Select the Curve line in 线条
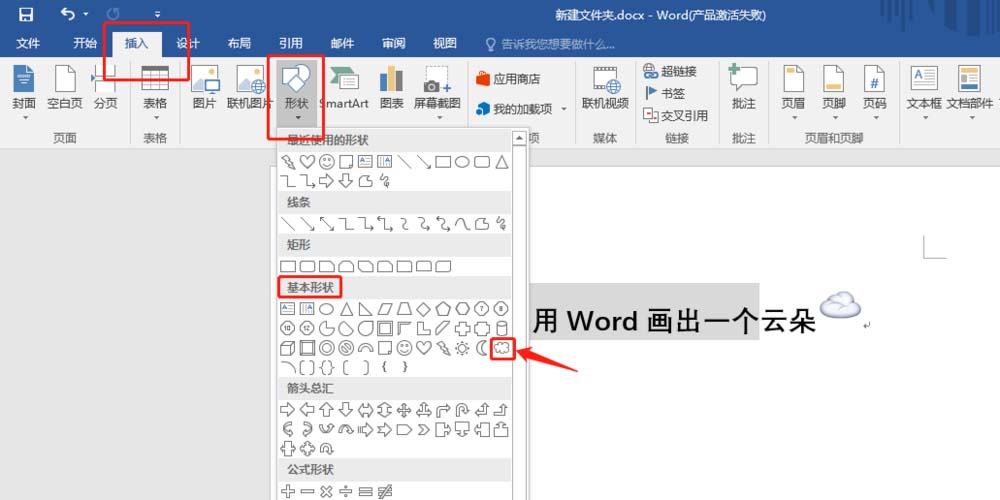Image resolution: width=1000 pixels, height=500 pixels. click(x=462, y=224)
